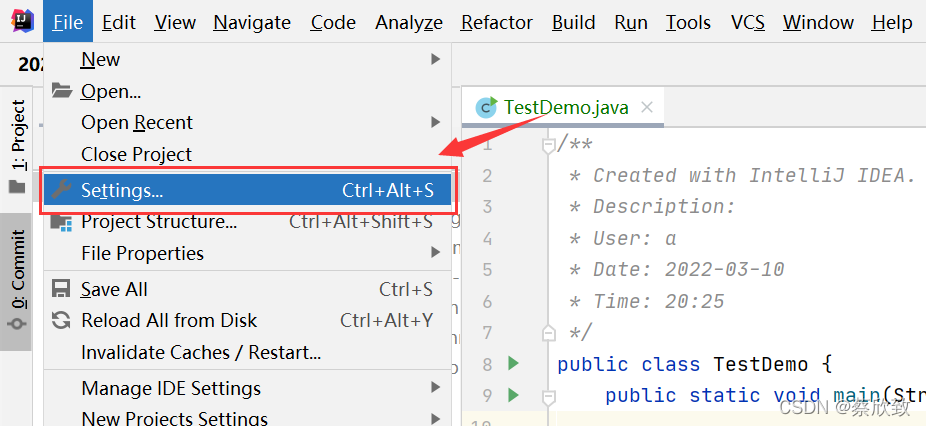Screen dimensions: 926x426
Task: Click the Open folder icon in File menu
Action: [61, 91]
